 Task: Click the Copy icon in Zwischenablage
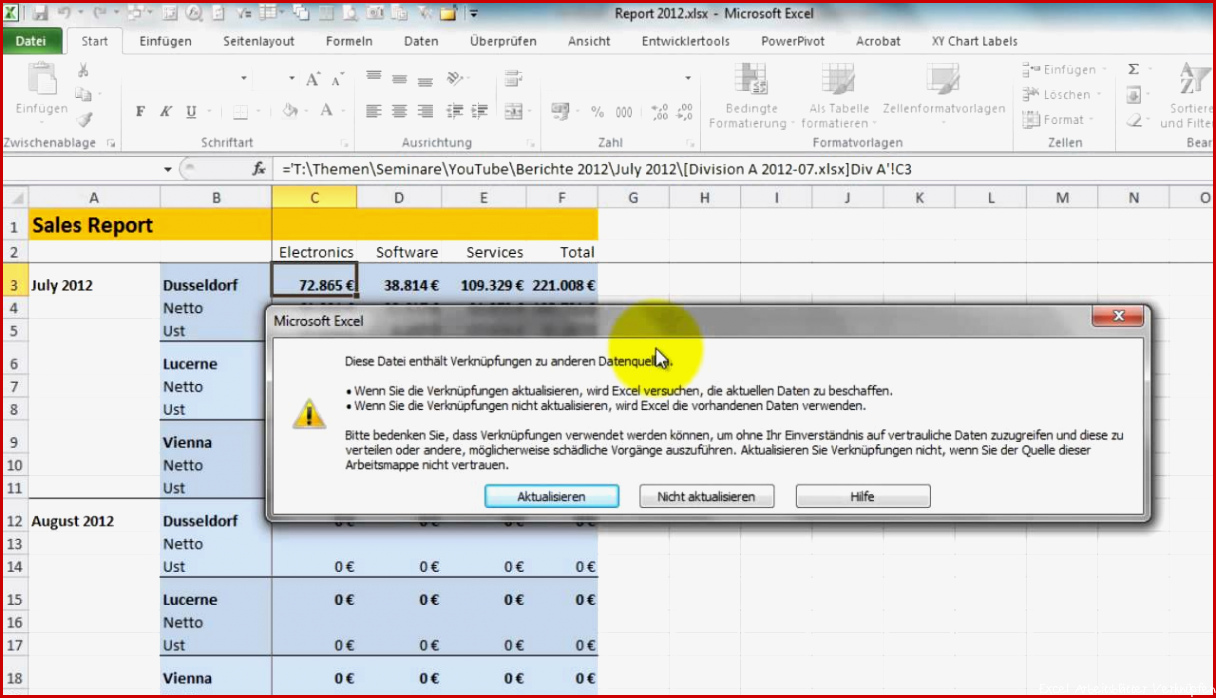(84, 94)
